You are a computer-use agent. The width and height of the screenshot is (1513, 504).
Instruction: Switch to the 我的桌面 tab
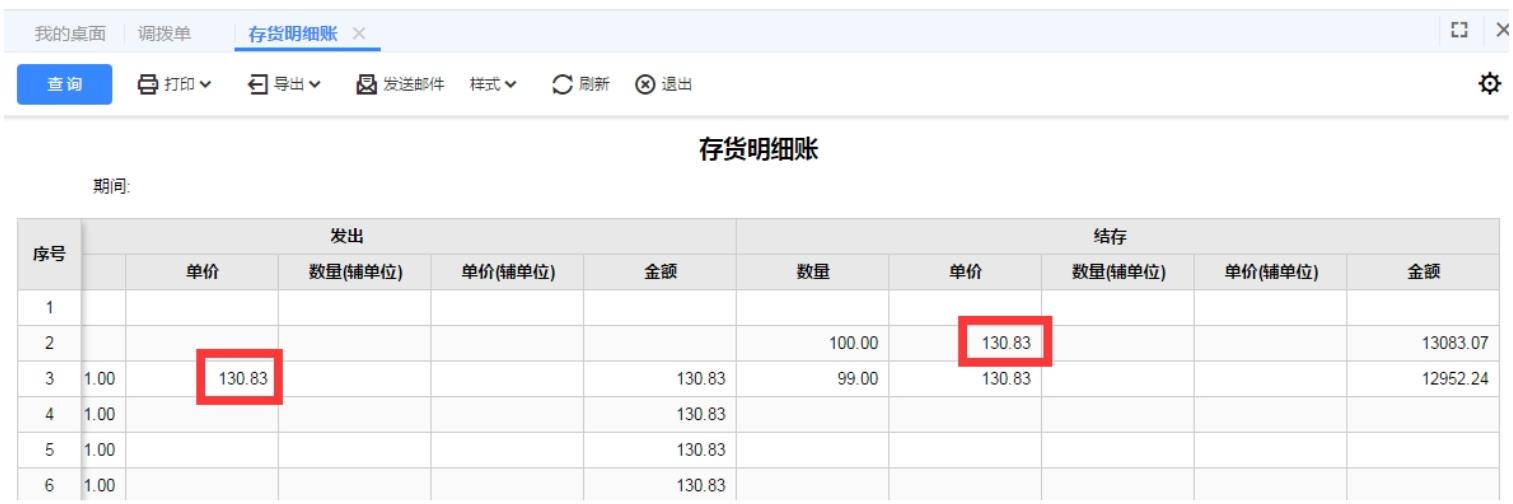pos(70,33)
